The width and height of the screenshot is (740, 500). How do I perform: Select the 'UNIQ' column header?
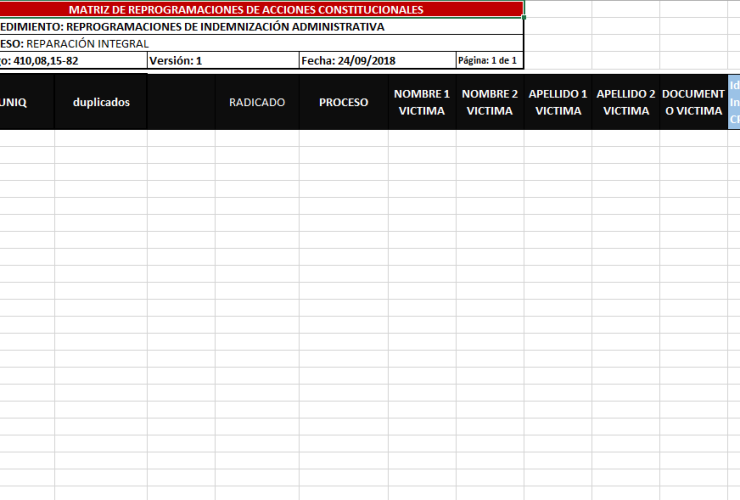coord(27,102)
